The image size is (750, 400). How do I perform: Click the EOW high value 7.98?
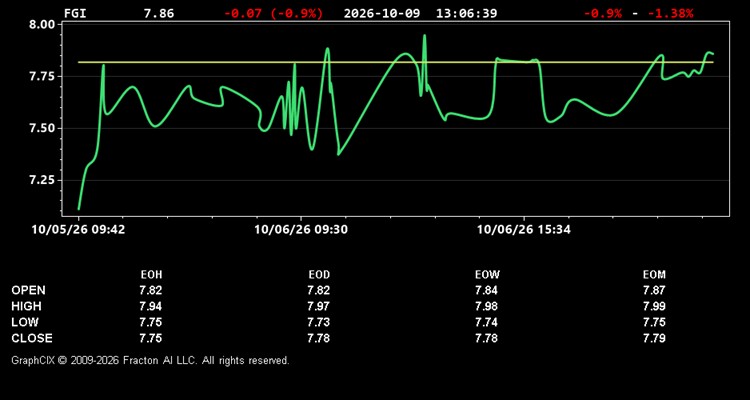pos(486,306)
